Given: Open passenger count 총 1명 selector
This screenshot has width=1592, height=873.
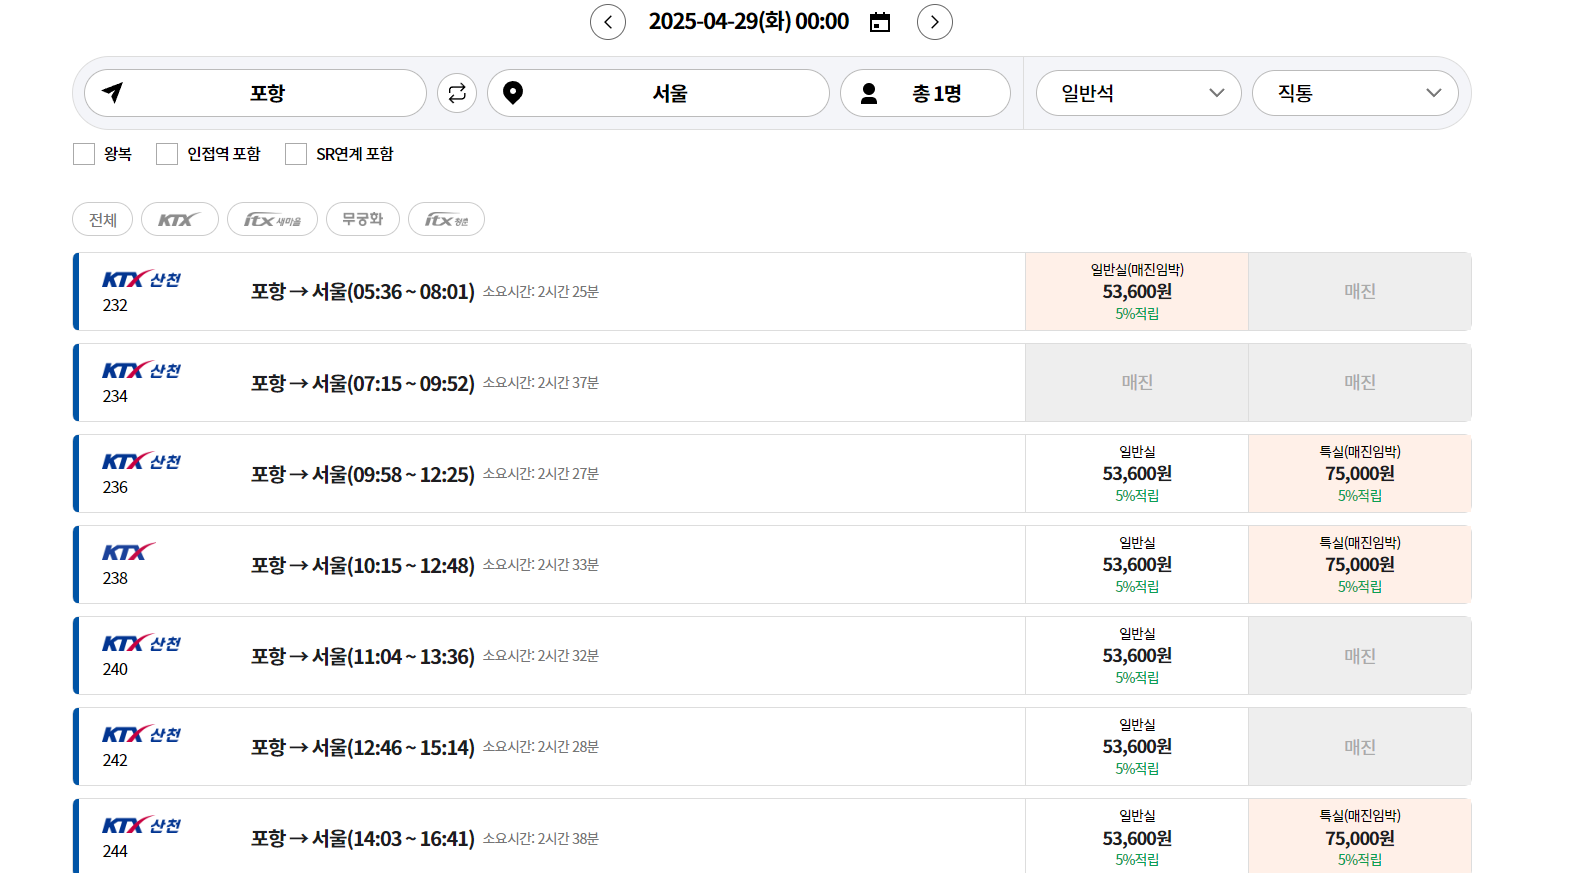Looking at the screenshot, I should (x=925, y=93).
